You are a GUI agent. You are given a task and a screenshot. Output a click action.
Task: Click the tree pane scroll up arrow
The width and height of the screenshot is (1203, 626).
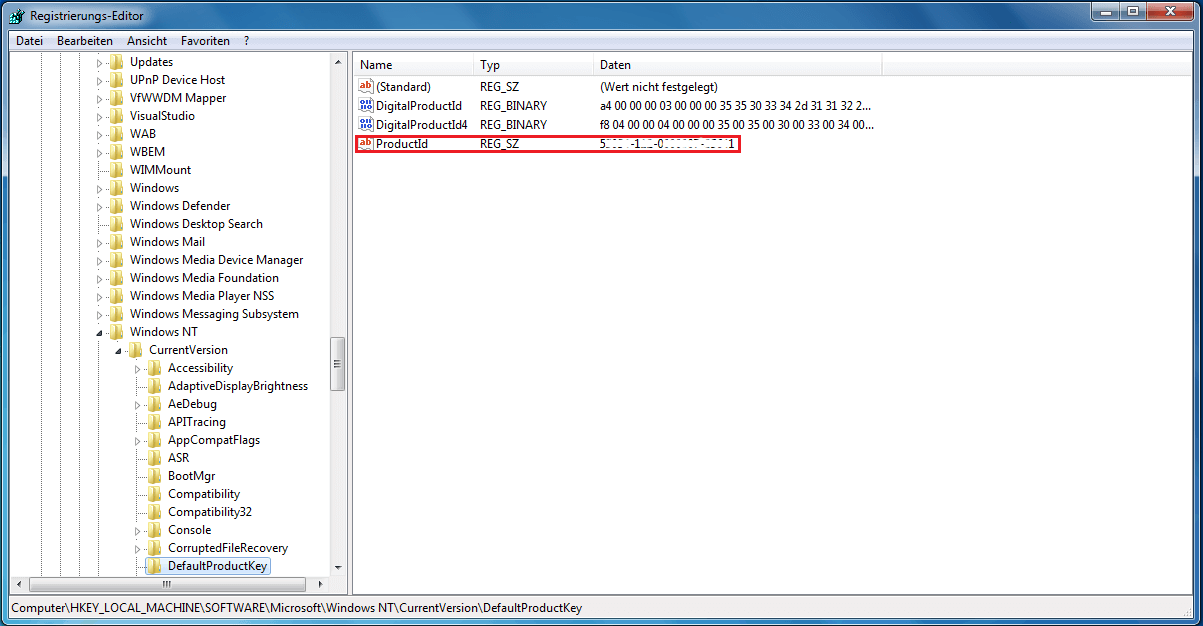pos(338,62)
